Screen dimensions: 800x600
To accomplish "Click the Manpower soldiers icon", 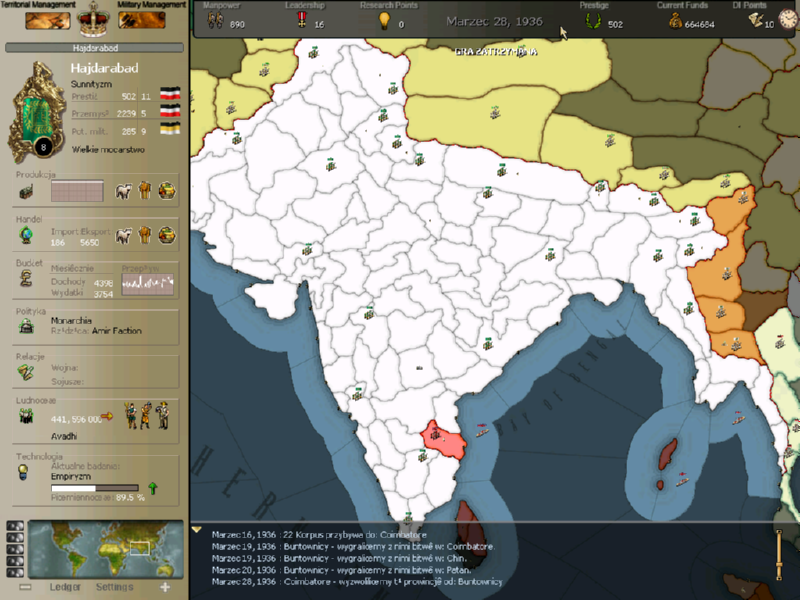I will pos(215,20).
